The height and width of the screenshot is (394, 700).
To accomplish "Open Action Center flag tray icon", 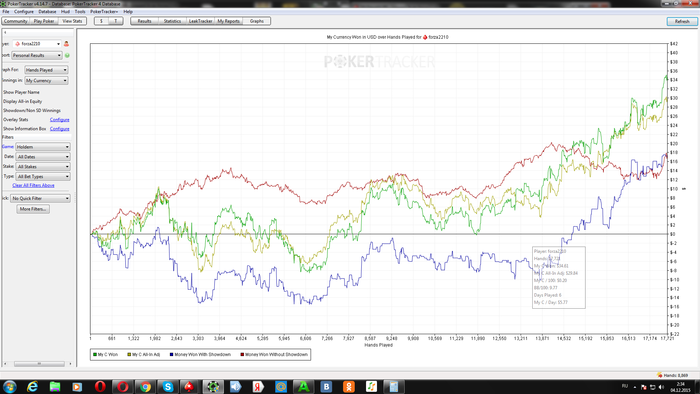I will pyautogui.click(x=643, y=387).
